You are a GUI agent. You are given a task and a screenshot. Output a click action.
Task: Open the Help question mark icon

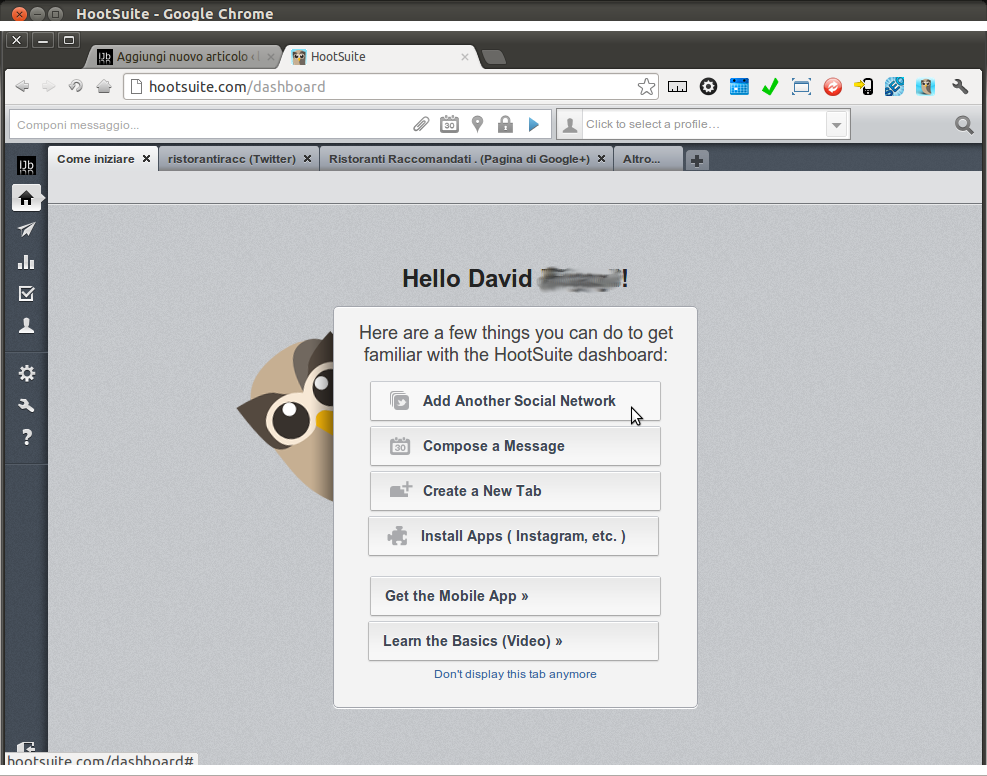tap(26, 437)
